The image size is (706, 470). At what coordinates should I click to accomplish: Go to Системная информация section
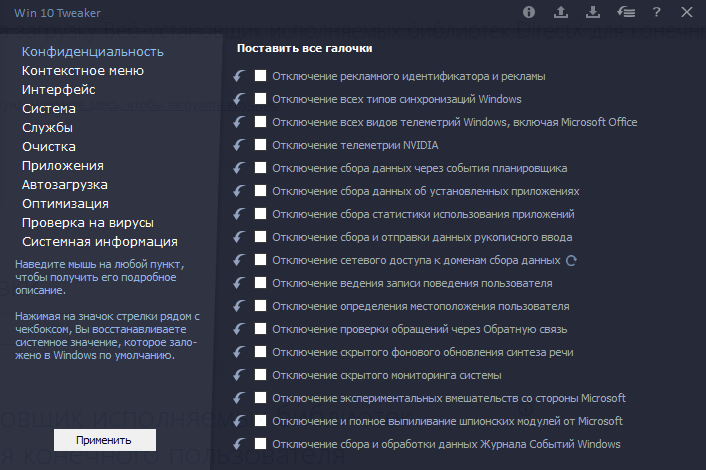pyautogui.click(x=100, y=242)
